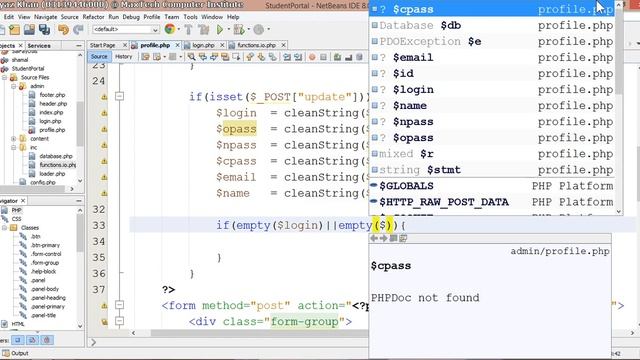
Task: Click back arrow in documentation popup
Action: [373, 238]
